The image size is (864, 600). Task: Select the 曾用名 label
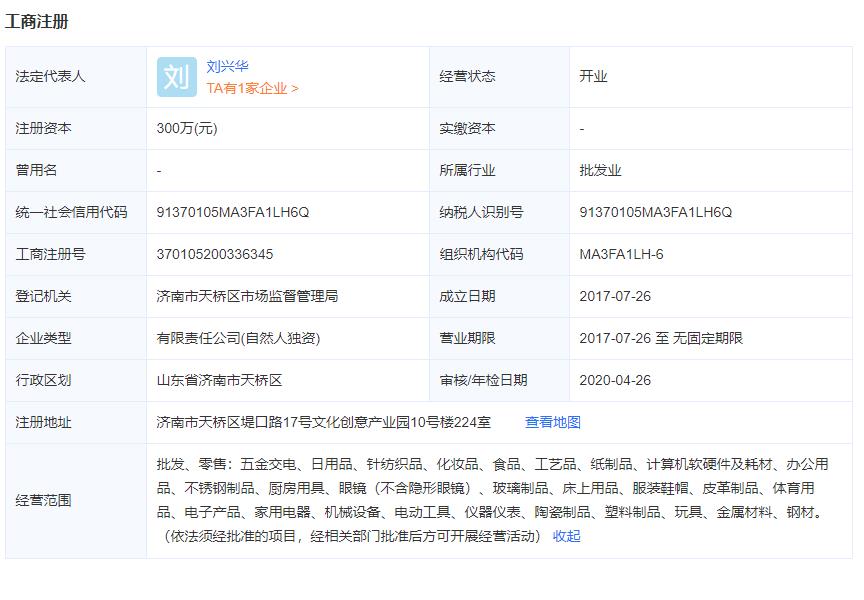(x=36, y=170)
